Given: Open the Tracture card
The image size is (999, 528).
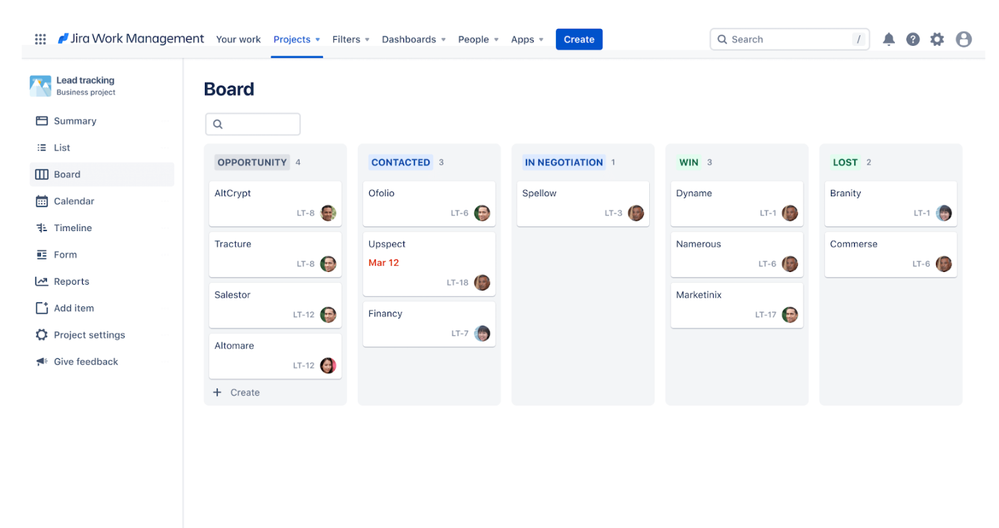Looking at the screenshot, I should pos(275,254).
